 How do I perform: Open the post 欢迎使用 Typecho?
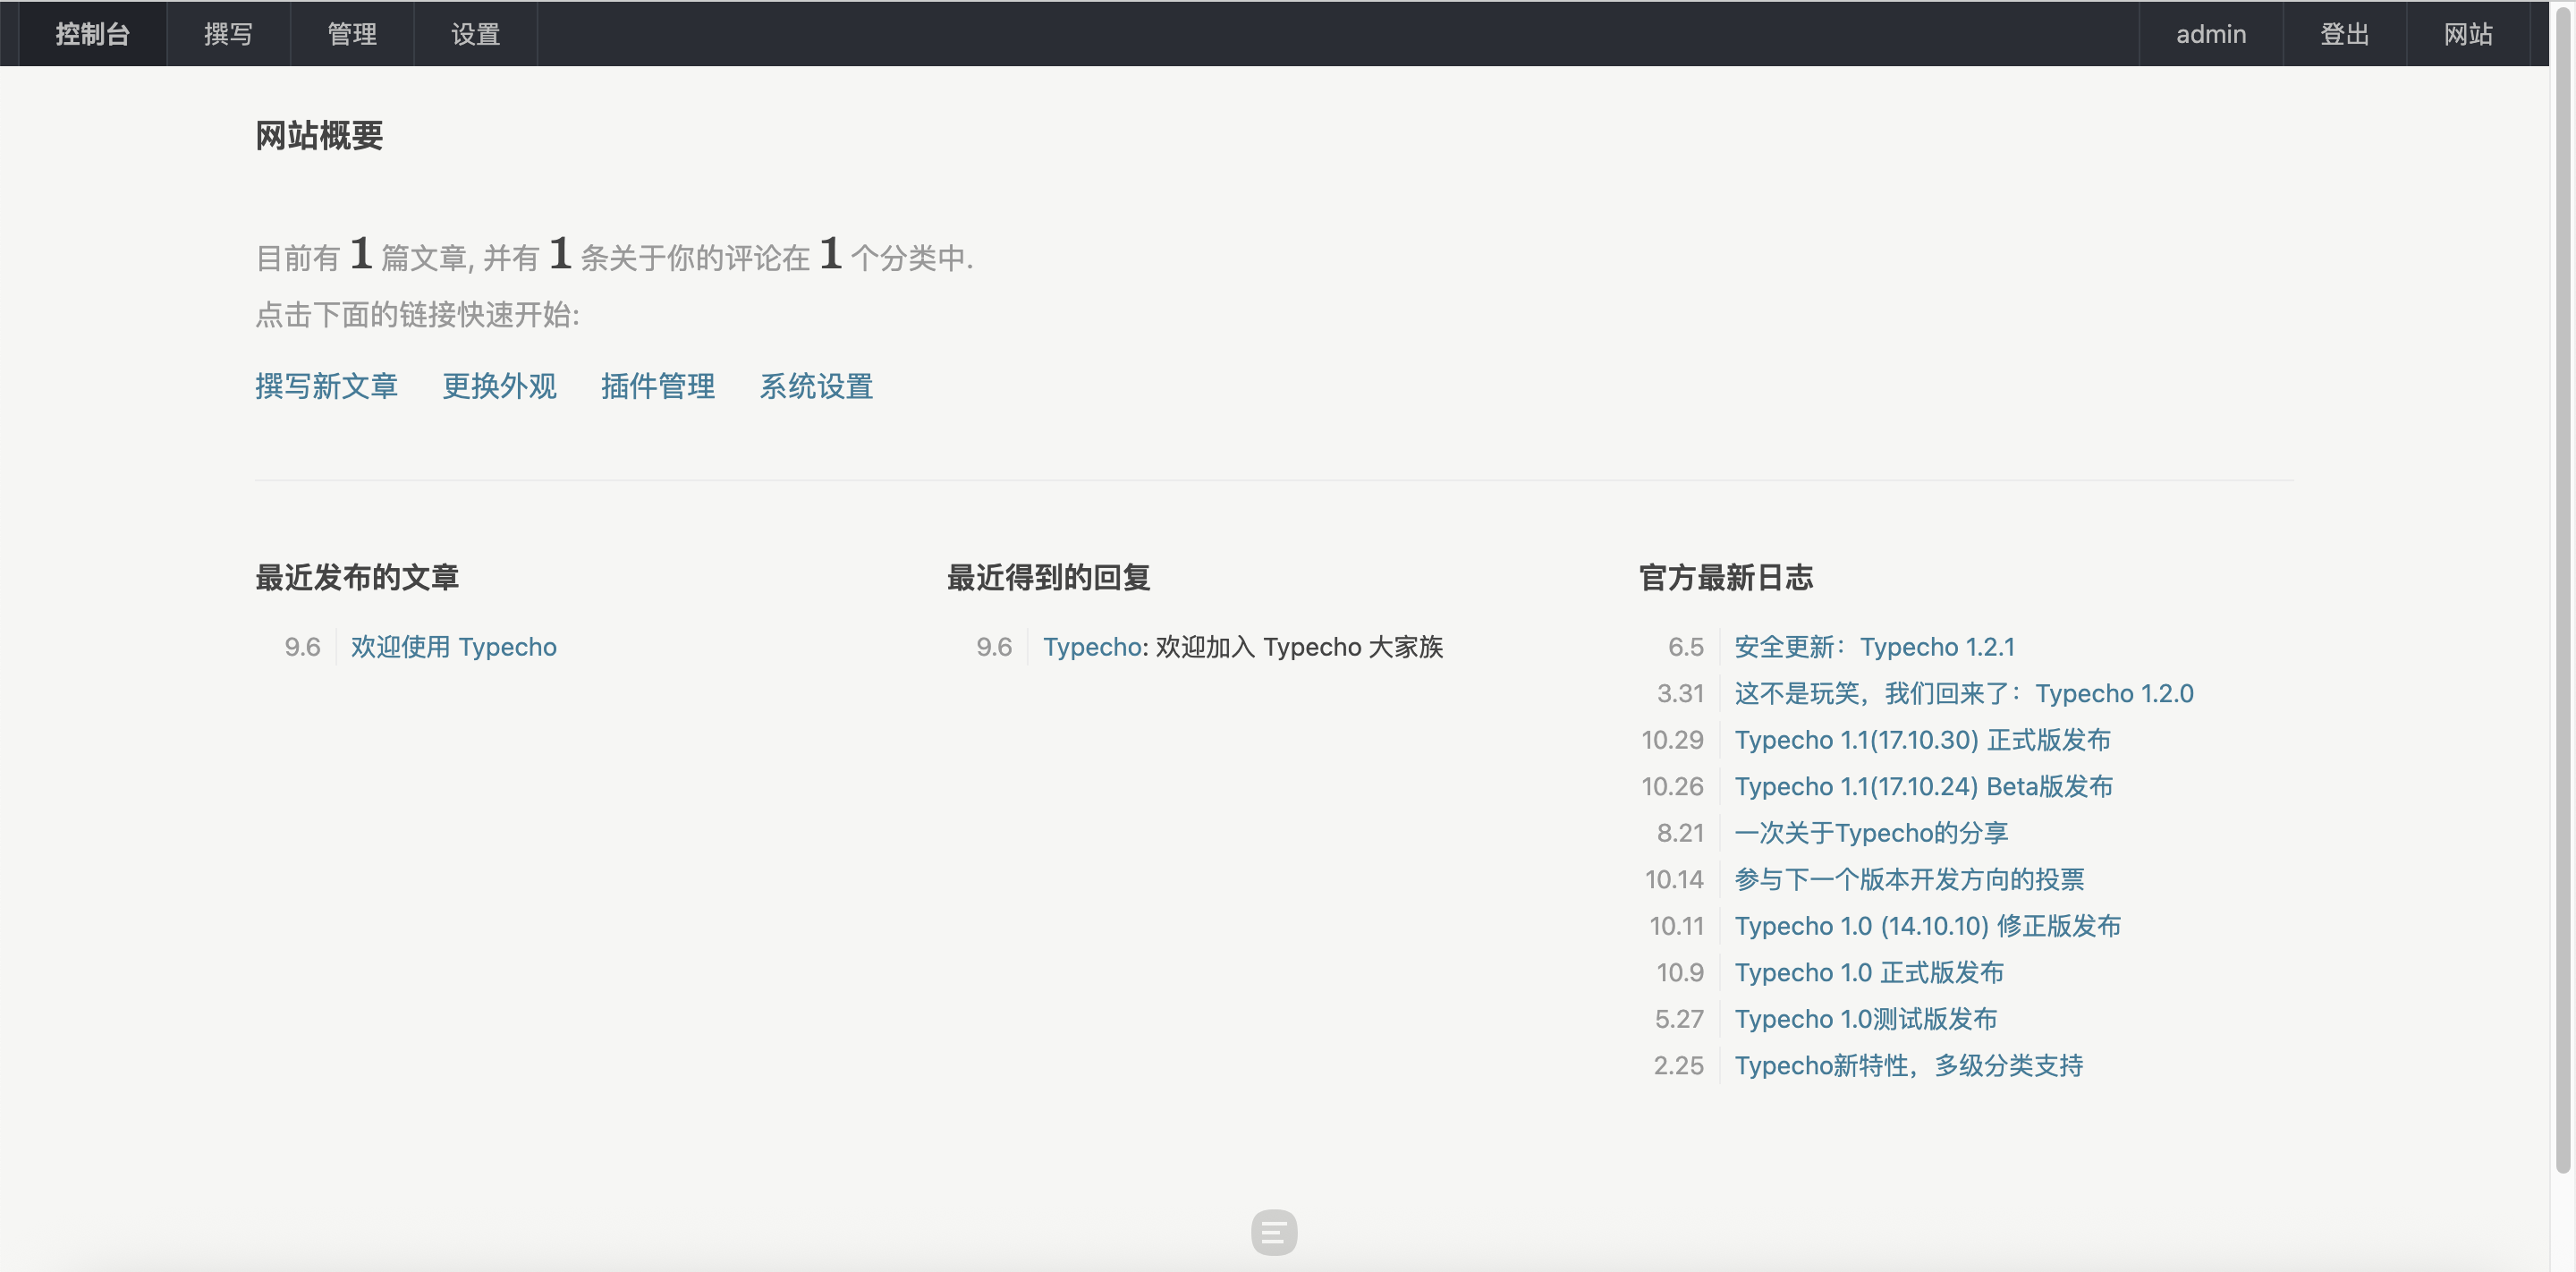[x=453, y=647]
